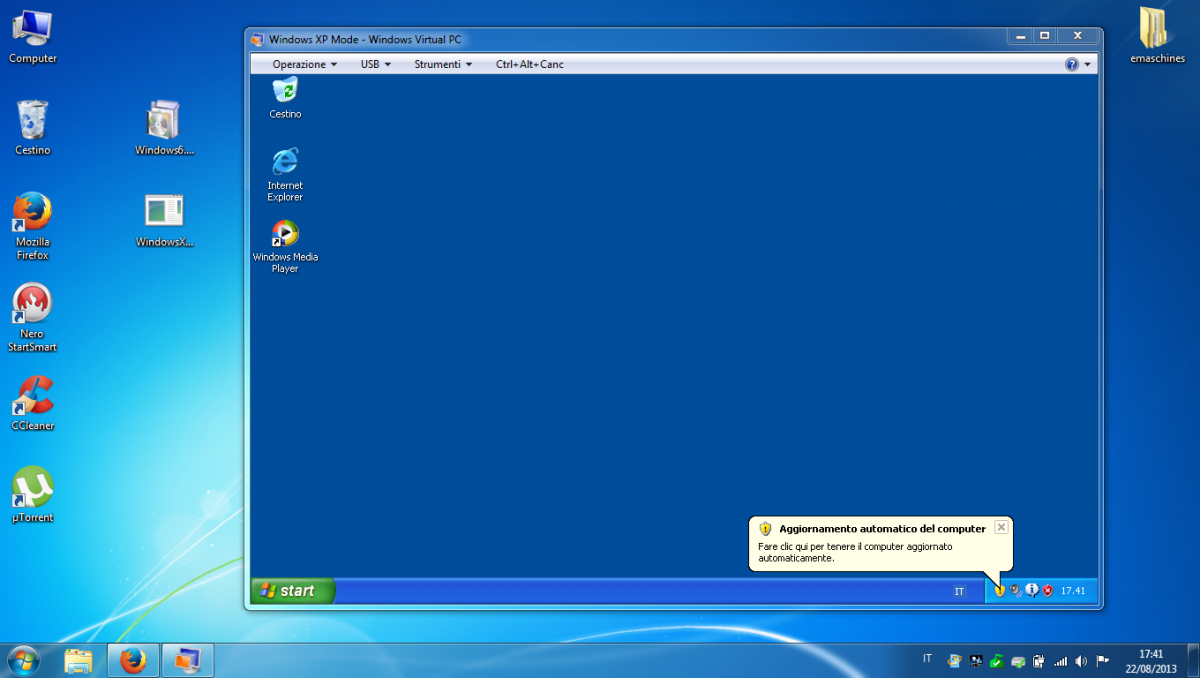Screen dimensions: 1200x678
Task: Open the Action Center flag icon
Action: pyautogui.click(x=1102, y=661)
